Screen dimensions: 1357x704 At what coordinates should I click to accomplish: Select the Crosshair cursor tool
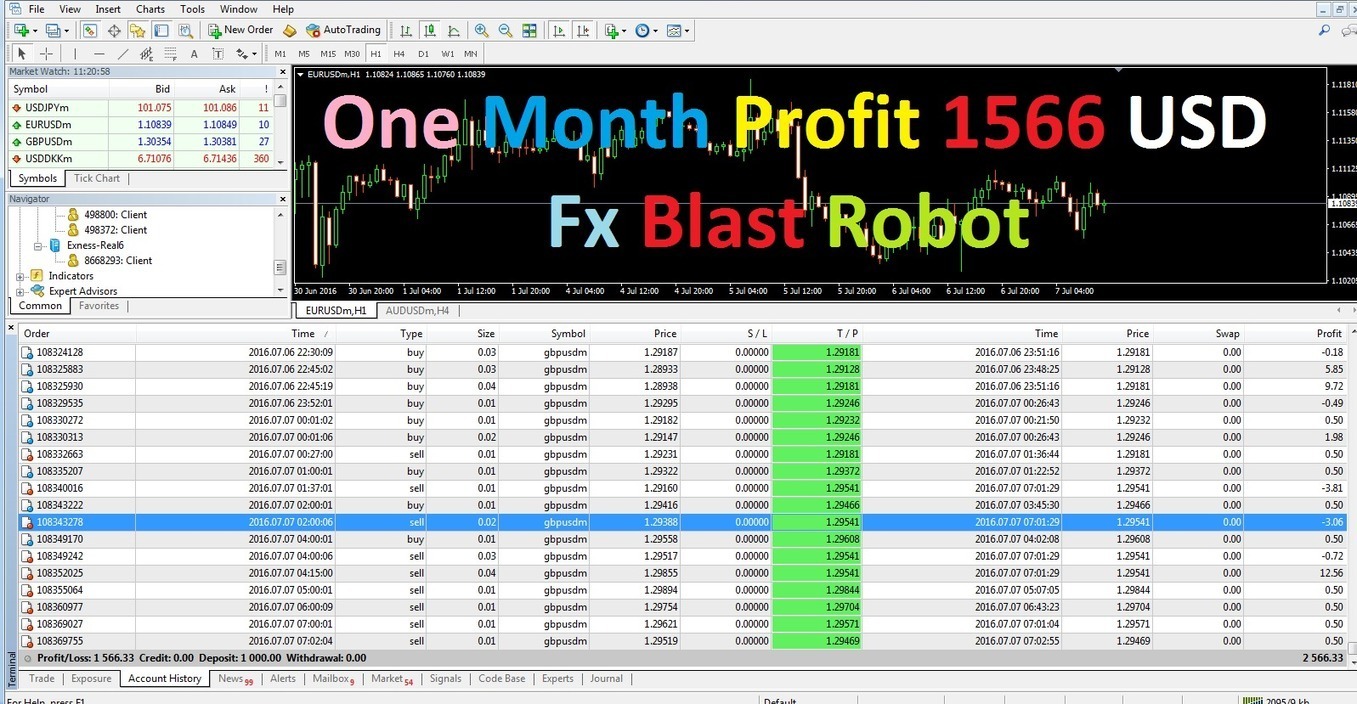46,54
